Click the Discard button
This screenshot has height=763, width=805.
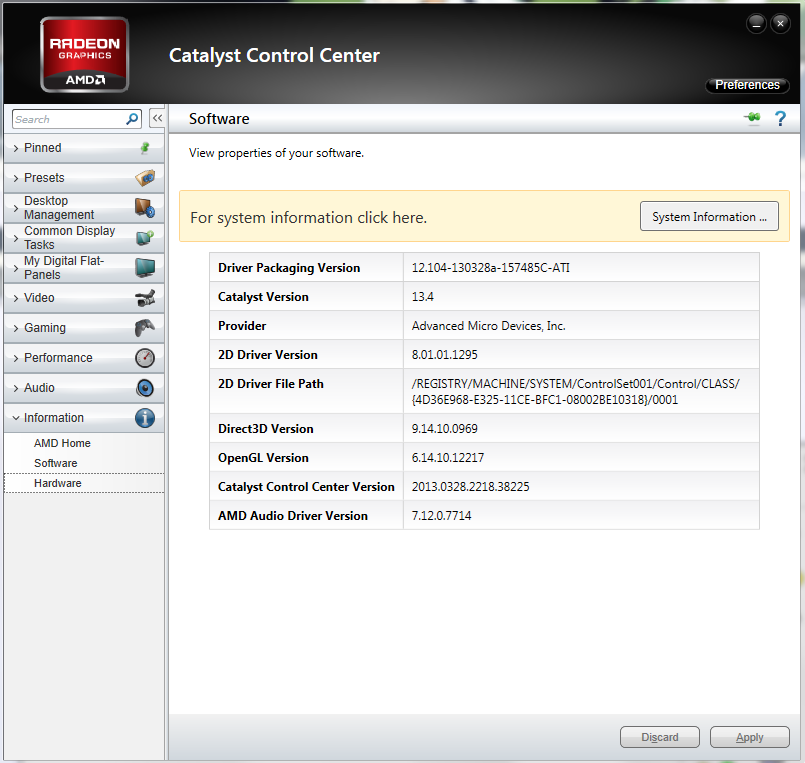click(660, 737)
